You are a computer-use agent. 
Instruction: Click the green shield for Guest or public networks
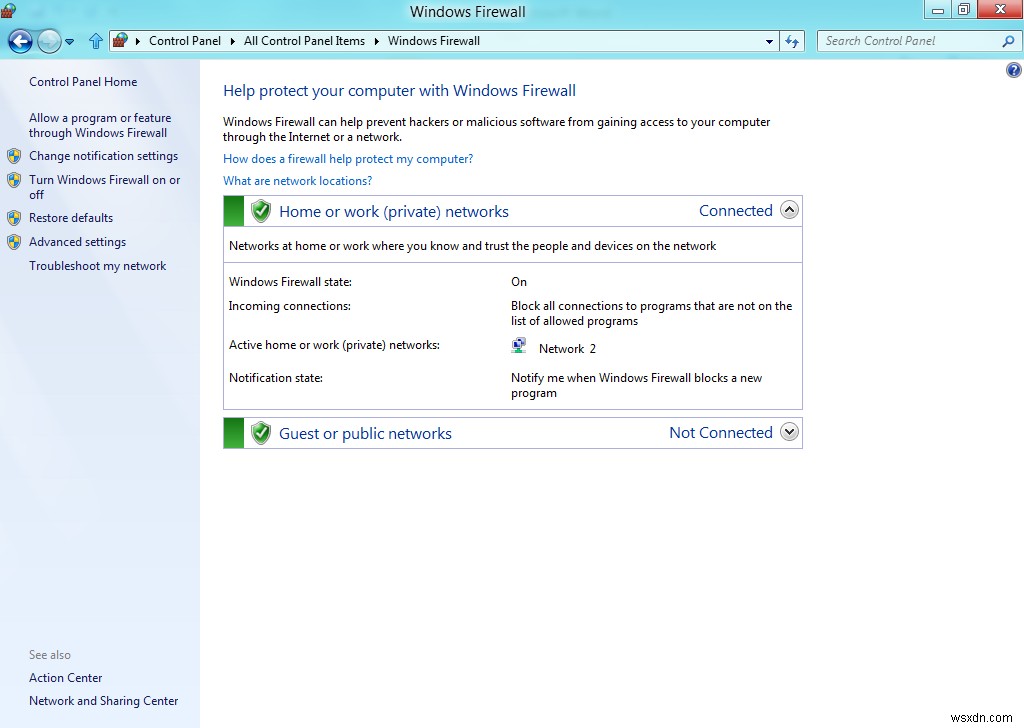click(260, 433)
